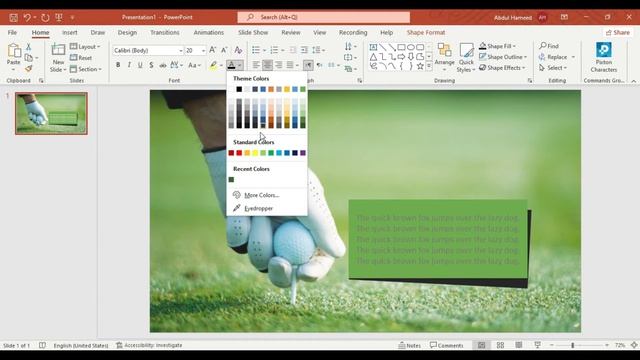Open the Arrange menu

point(444,57)
